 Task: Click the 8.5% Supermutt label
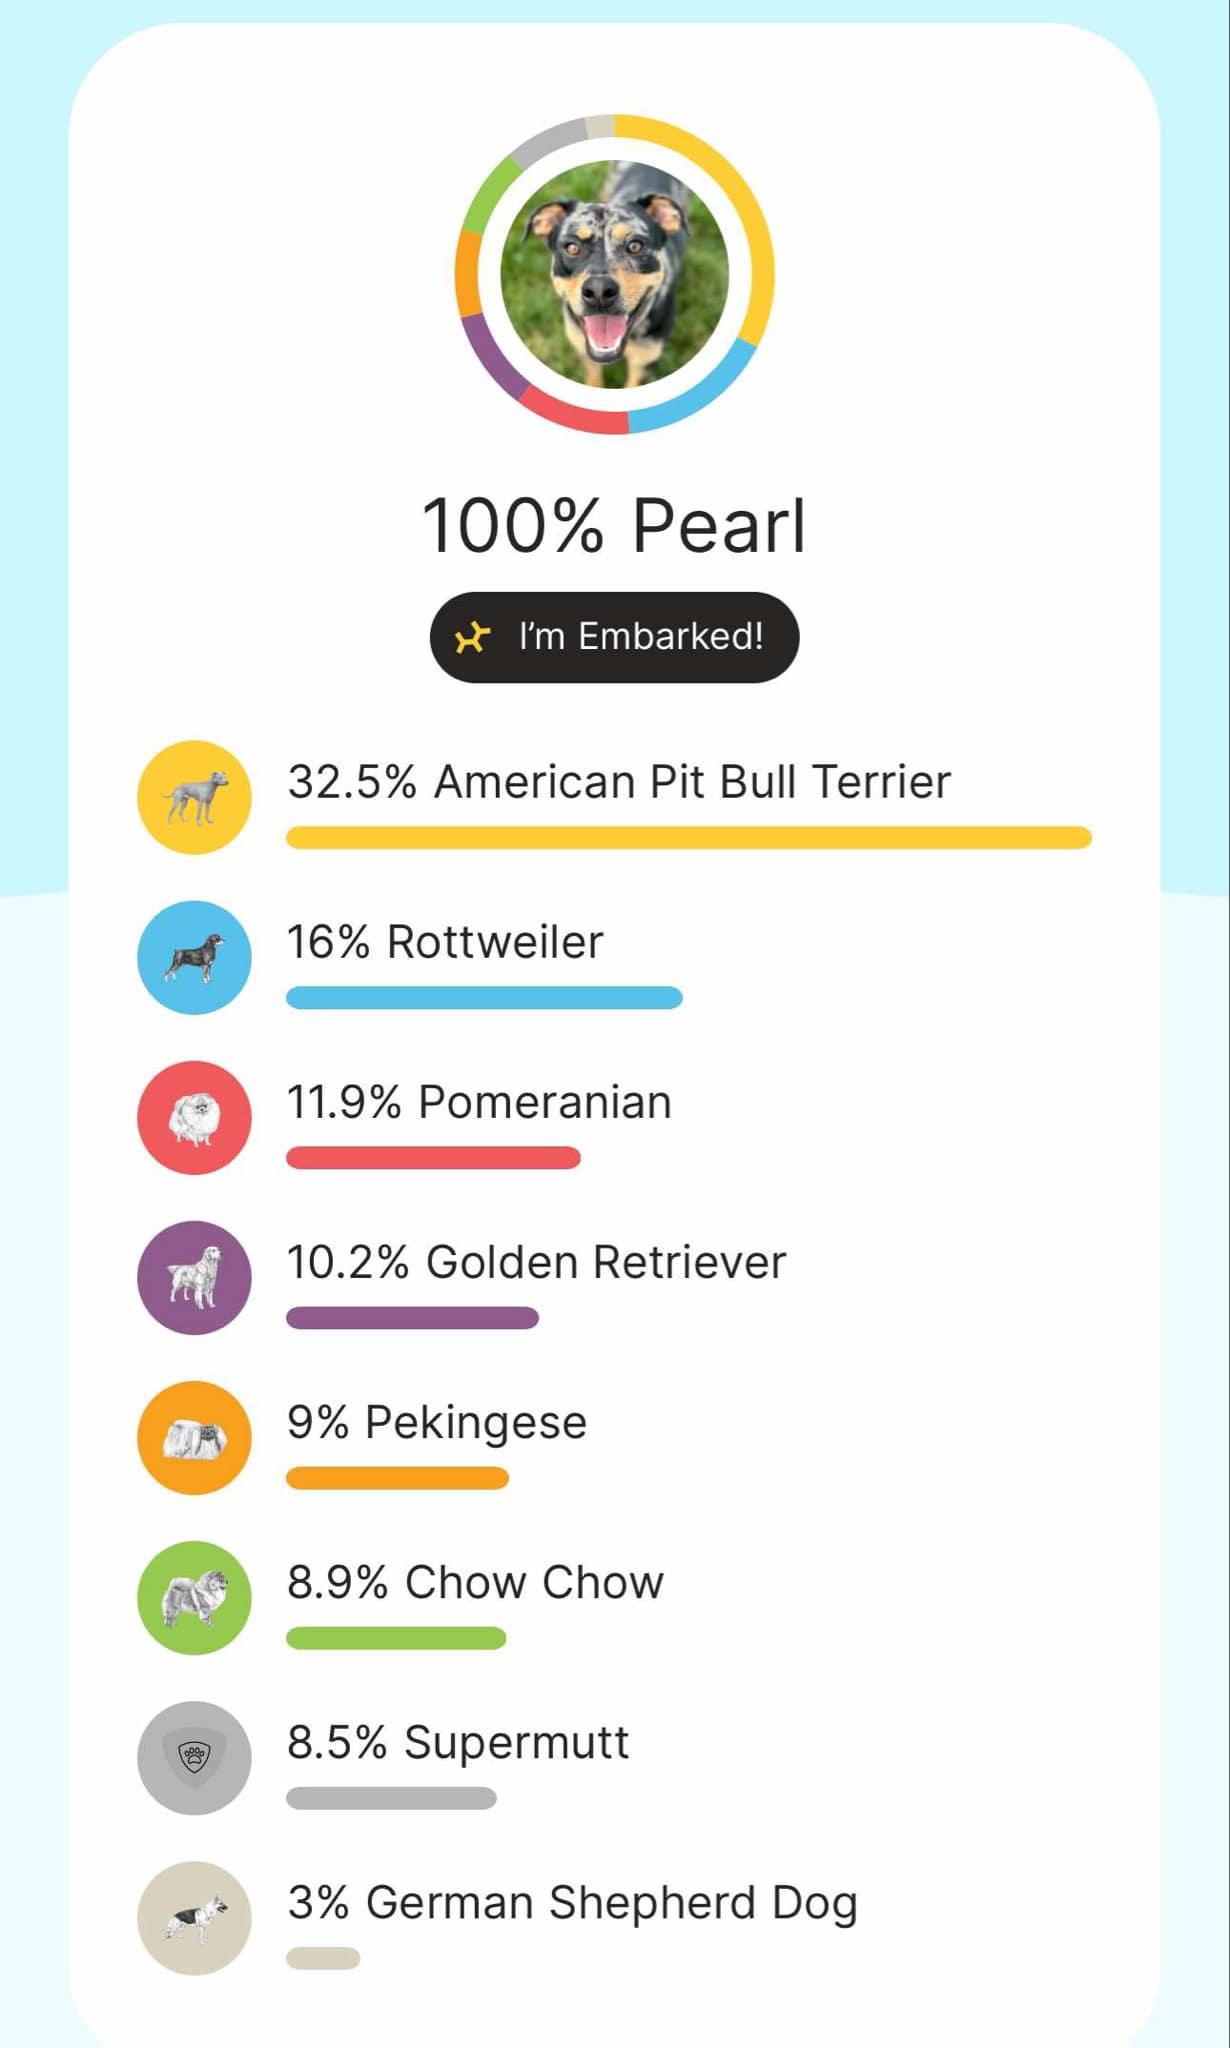pyautogui.click(x=458, y=1742)
